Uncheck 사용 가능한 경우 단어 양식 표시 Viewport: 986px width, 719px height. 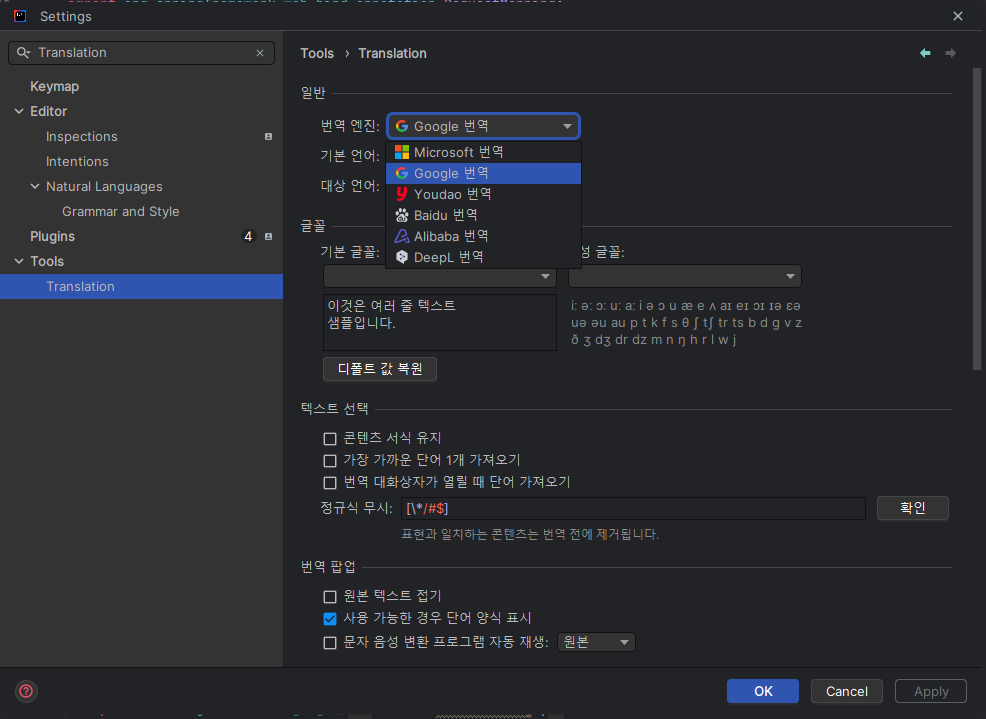point(330,618)
